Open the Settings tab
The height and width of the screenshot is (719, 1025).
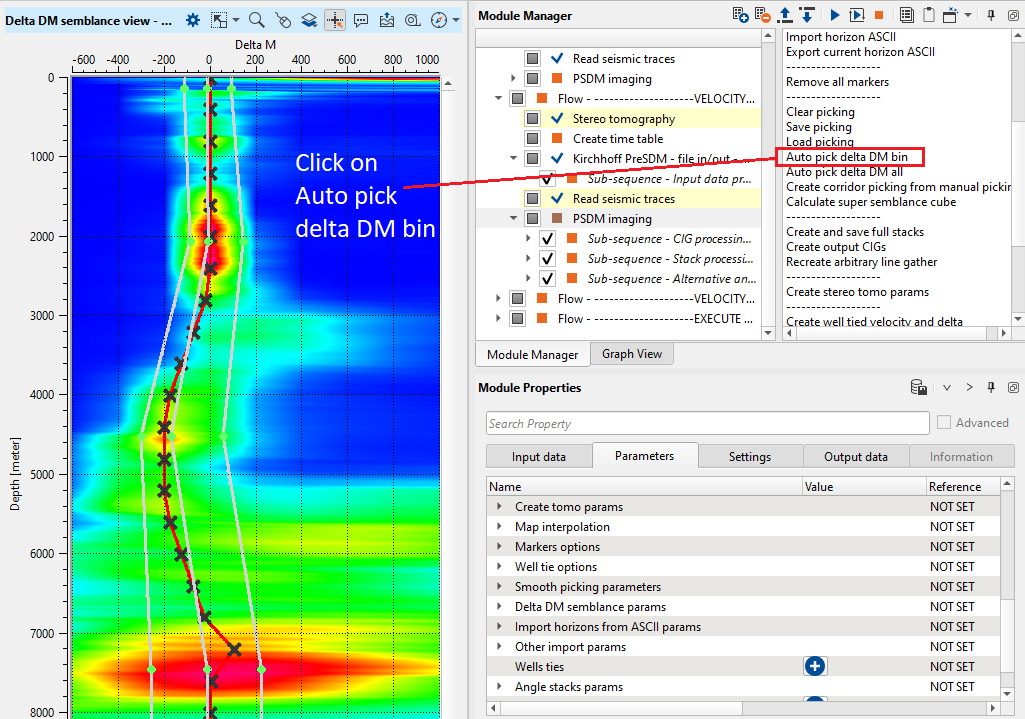749,457
